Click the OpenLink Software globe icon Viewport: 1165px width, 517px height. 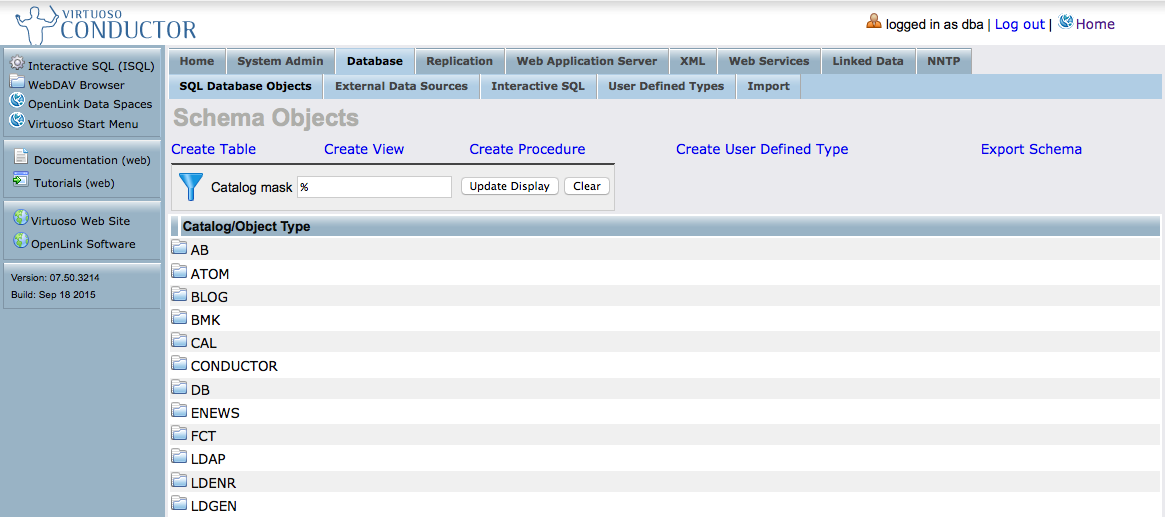click(21, 241)
